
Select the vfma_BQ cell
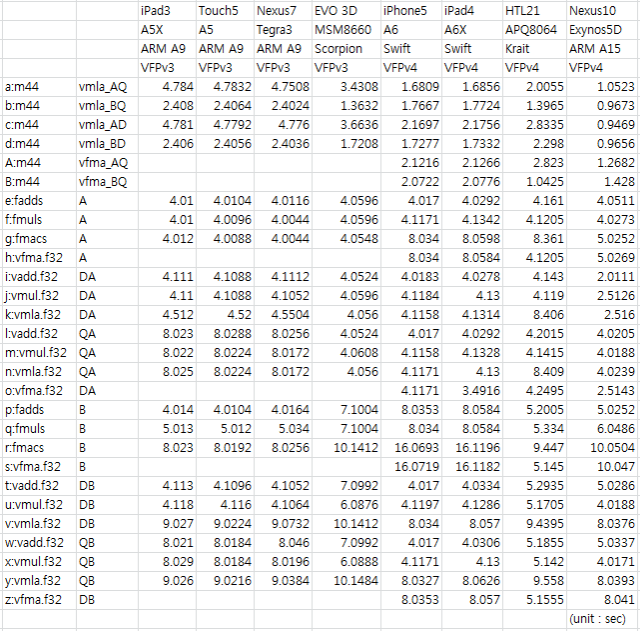[107, 182]
